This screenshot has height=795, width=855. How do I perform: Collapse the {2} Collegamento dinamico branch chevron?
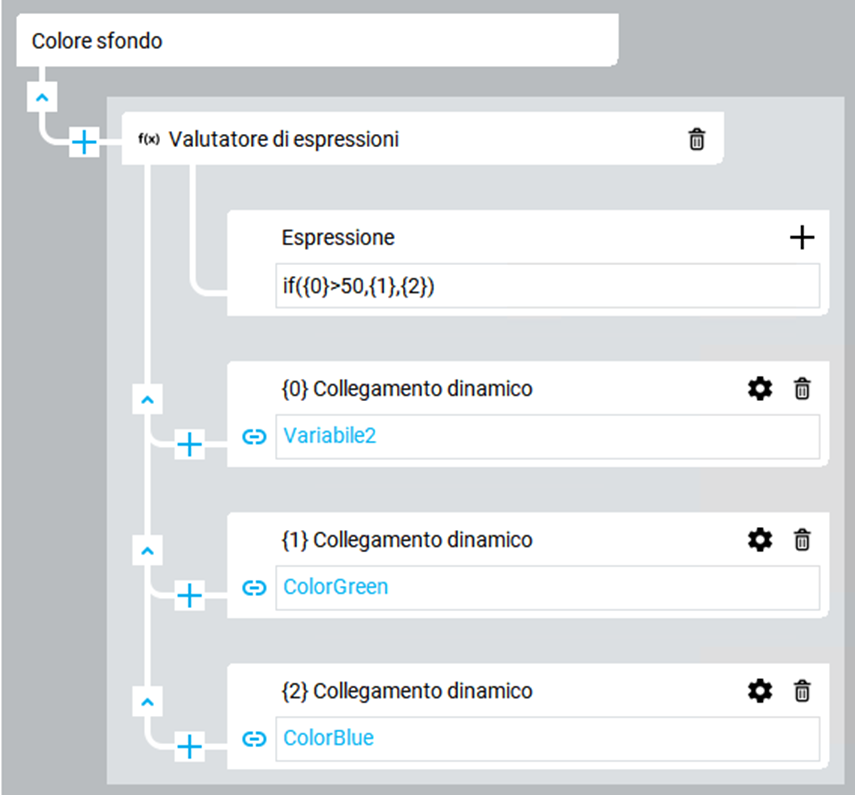point(147,701)
